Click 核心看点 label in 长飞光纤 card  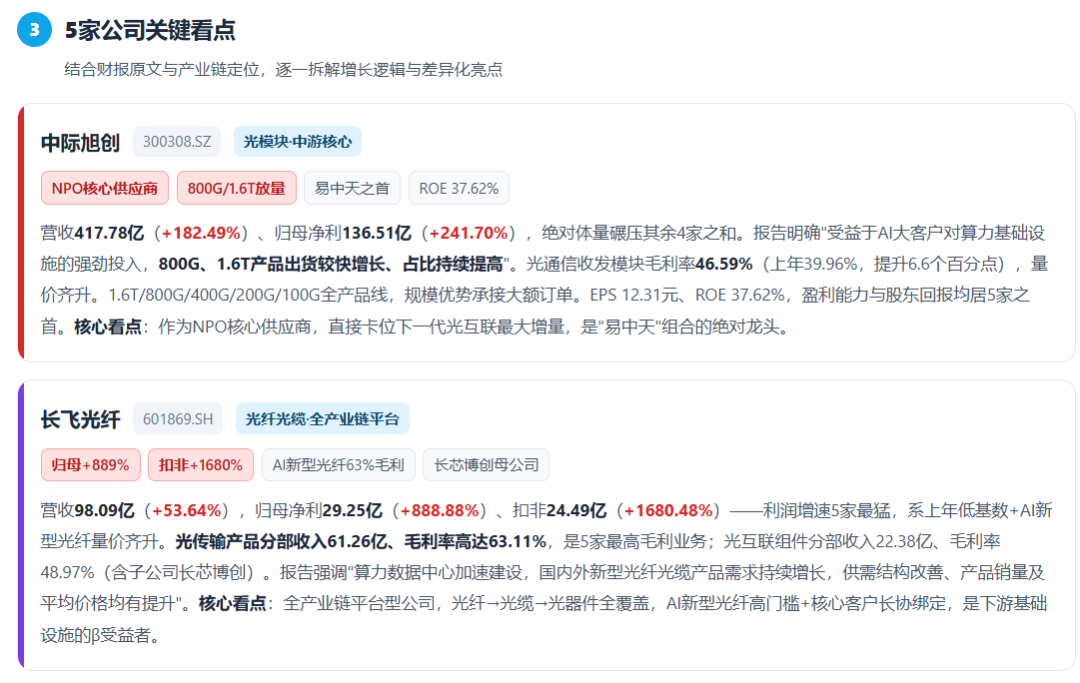(232, 604)
